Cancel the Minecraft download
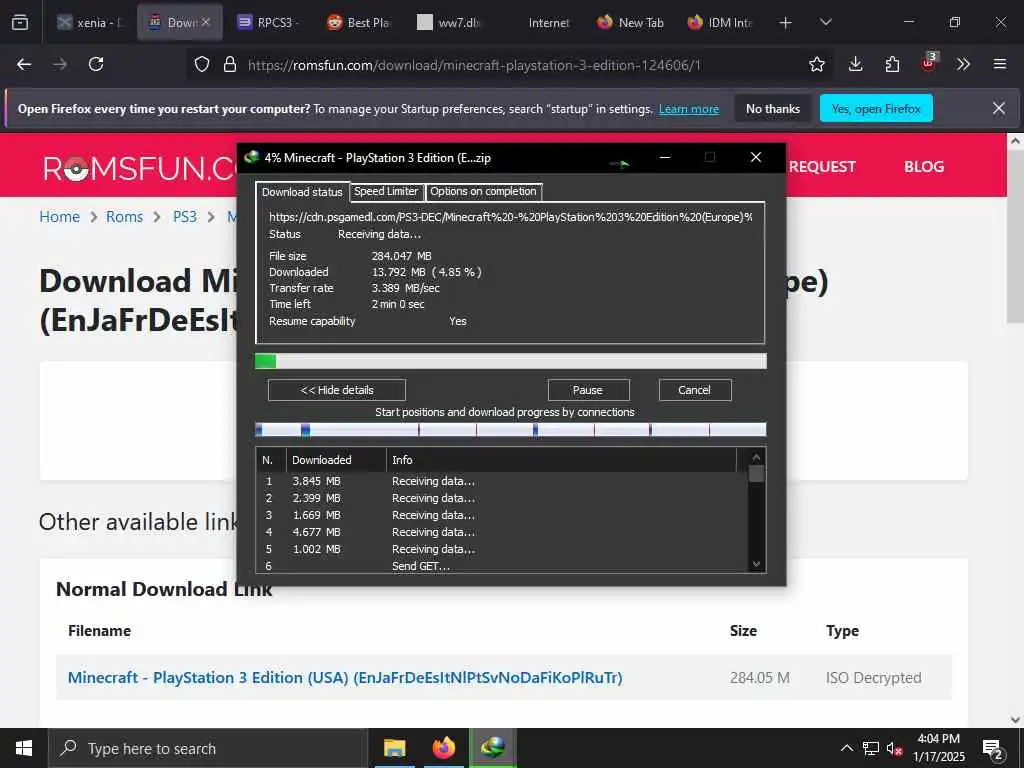Image resolution: width=1024 pixels, height=768 pixels. [x=695, y=391]
